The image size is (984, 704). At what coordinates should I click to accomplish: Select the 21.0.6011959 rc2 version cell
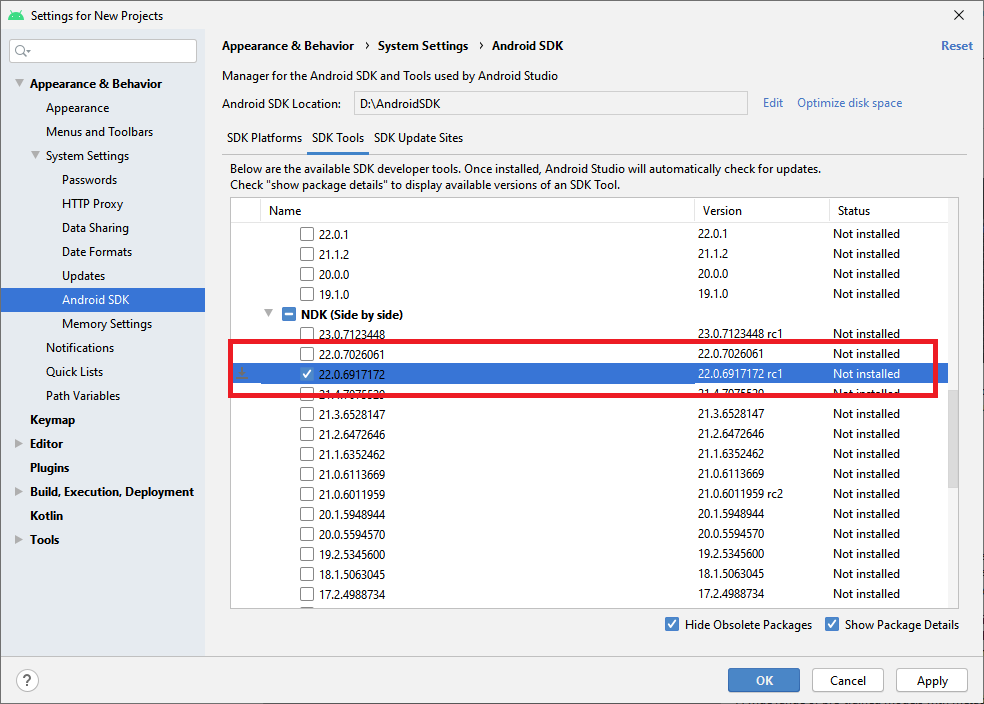[740, 494]
